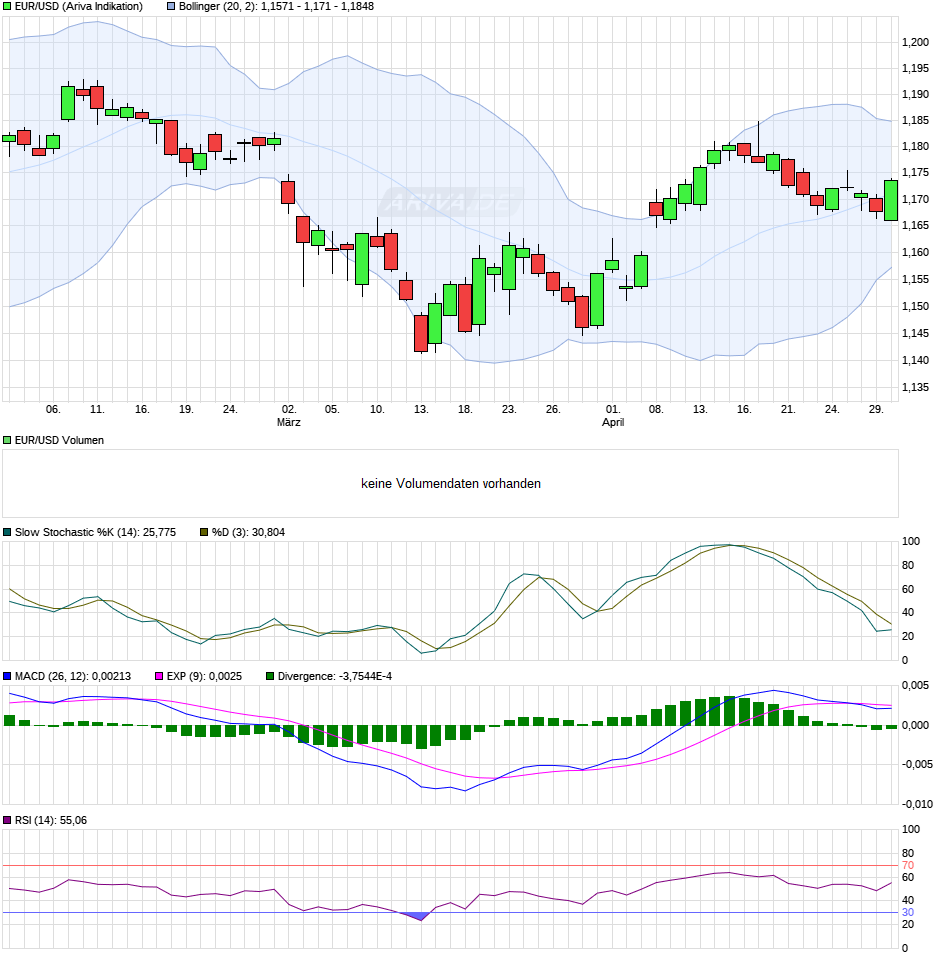This screenshot has height=958, width=940.
Task: Click the red 70 RSI threshold label
Action: (x=908, y=866)
